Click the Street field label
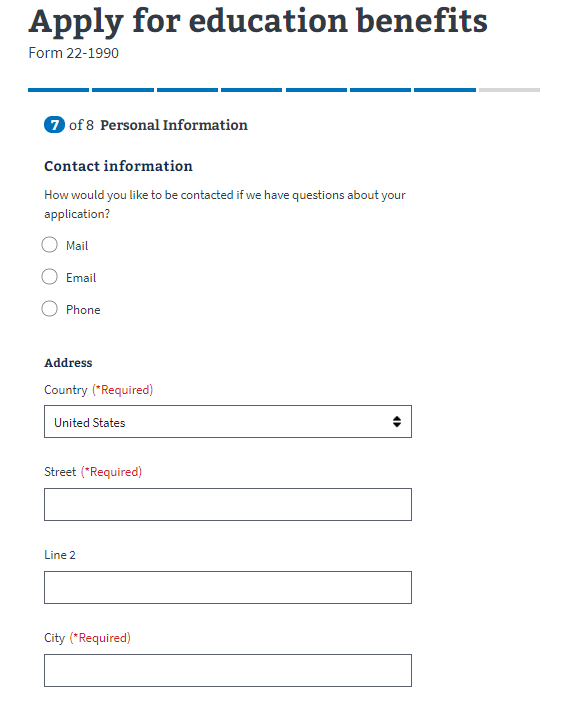Viewport: 563px width, 704px height. (x=60, y=472)
